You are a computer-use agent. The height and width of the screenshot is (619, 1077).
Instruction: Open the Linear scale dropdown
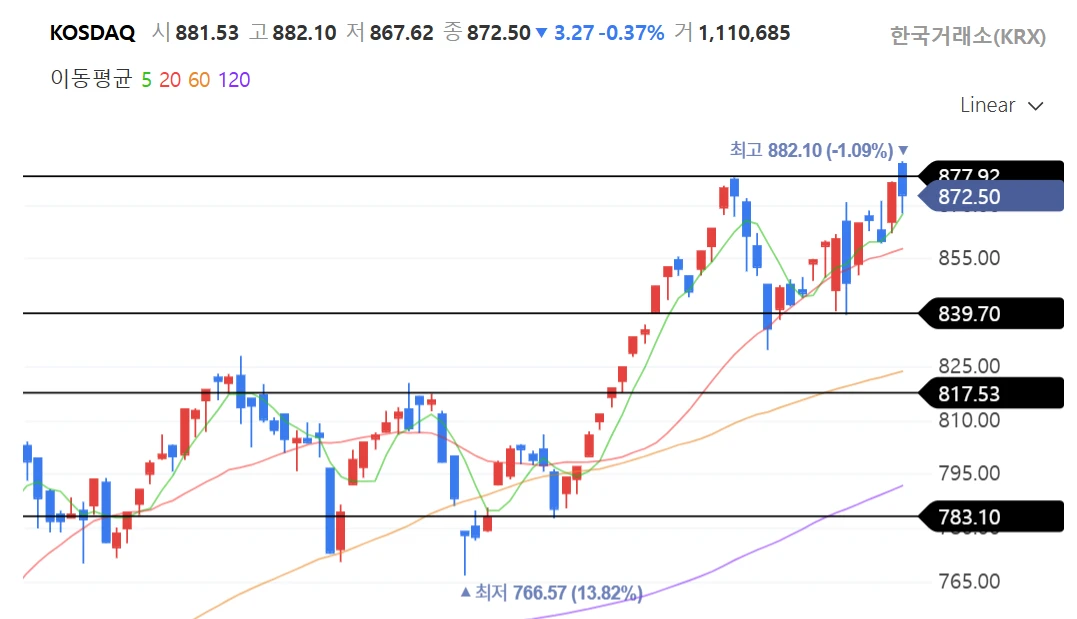click(x=1001, y=106)
